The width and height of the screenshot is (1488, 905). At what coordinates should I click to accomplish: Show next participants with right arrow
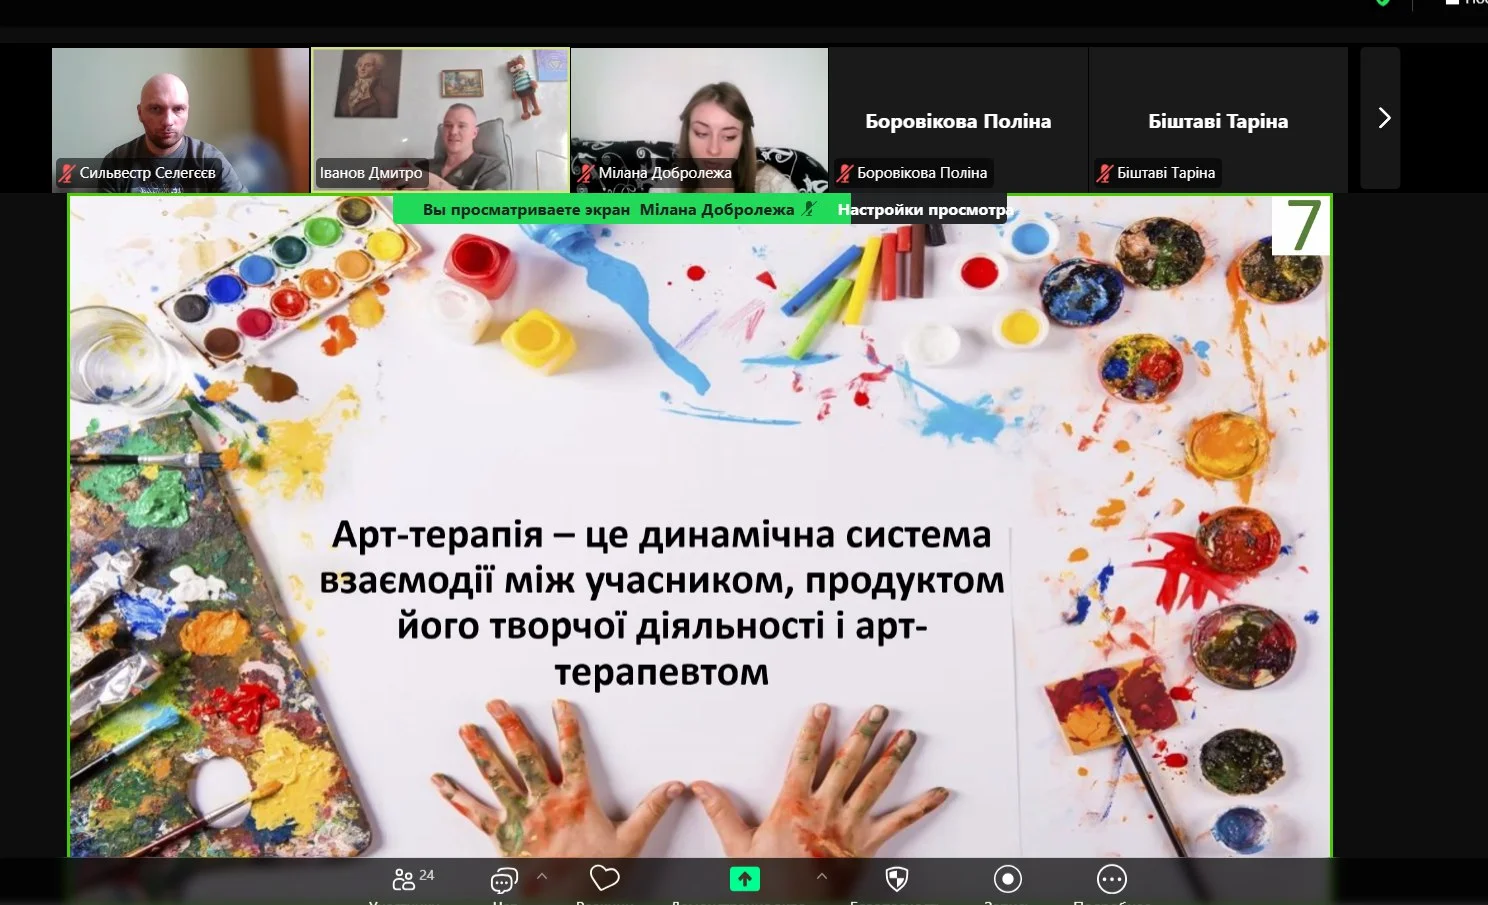tap(1383, 118)
